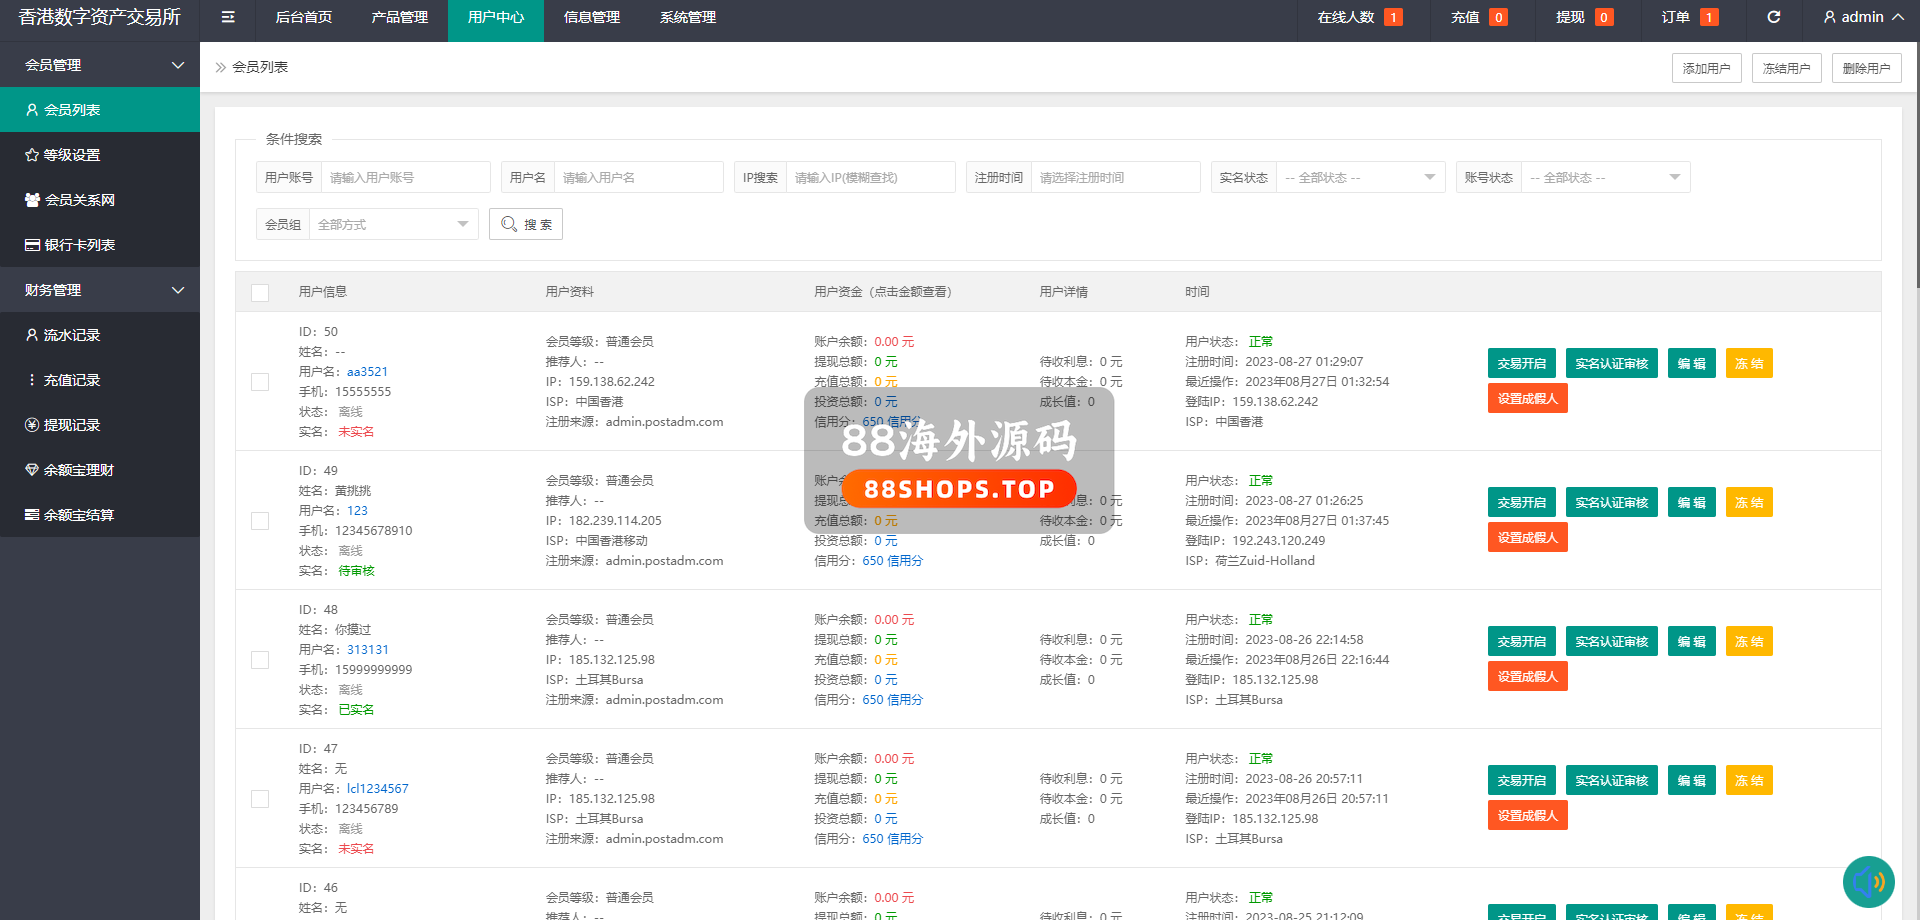Open the 账号状态 dropdown filter
Image resolution: width=1920 pixels, height=920 pixels.
coord(1605,178)
